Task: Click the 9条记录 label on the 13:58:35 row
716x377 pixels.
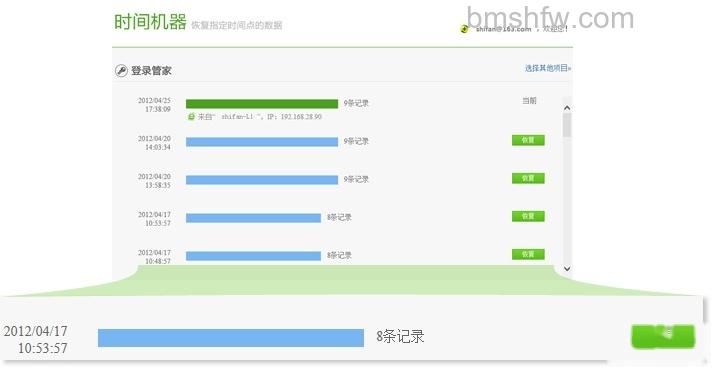Action: 356,179
